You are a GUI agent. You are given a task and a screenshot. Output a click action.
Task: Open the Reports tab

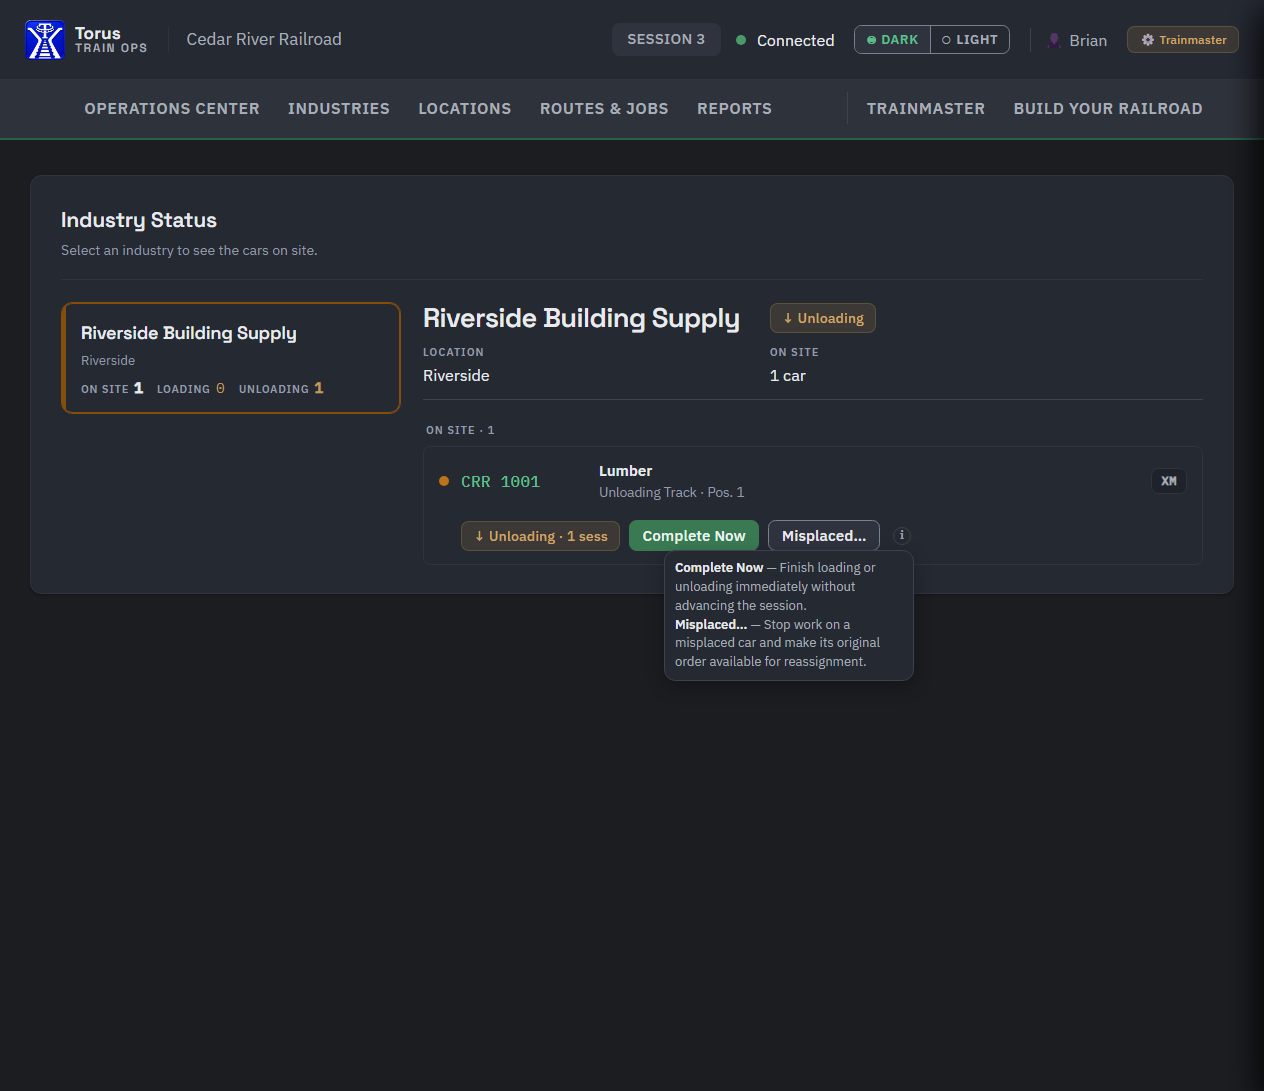[x=735, y=109]
